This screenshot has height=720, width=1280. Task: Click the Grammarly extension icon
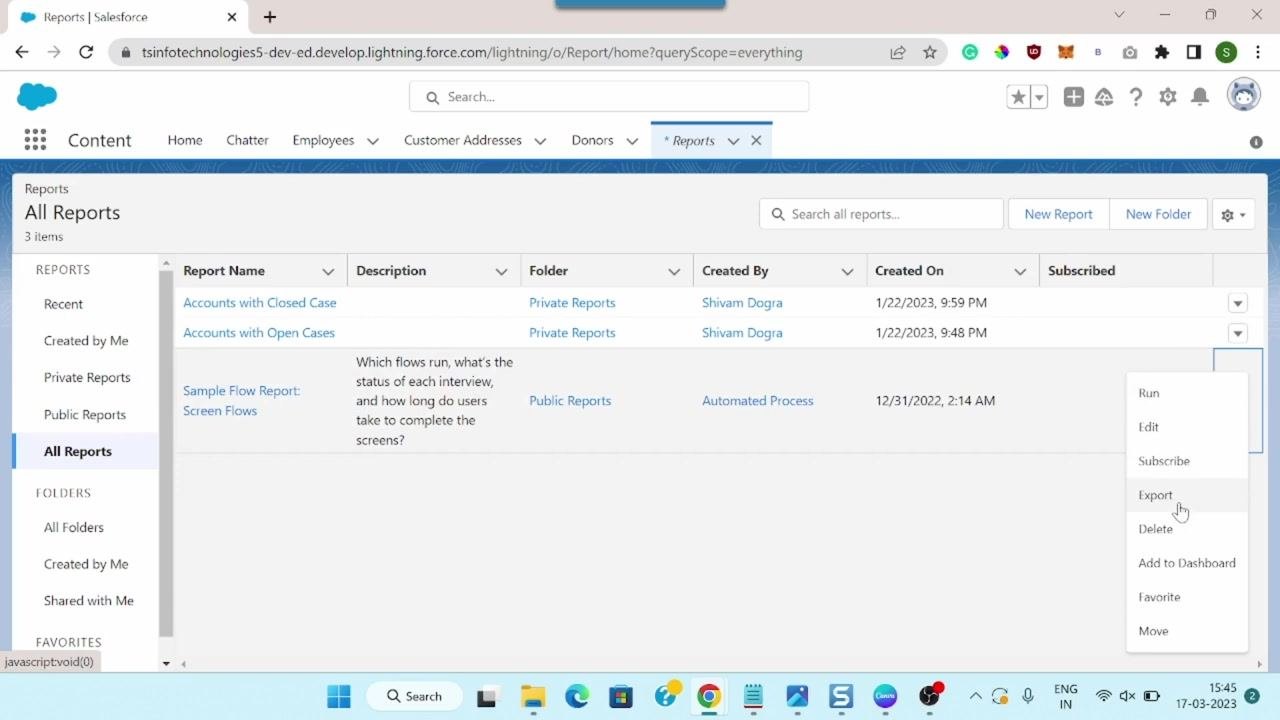tap(969, 52)
